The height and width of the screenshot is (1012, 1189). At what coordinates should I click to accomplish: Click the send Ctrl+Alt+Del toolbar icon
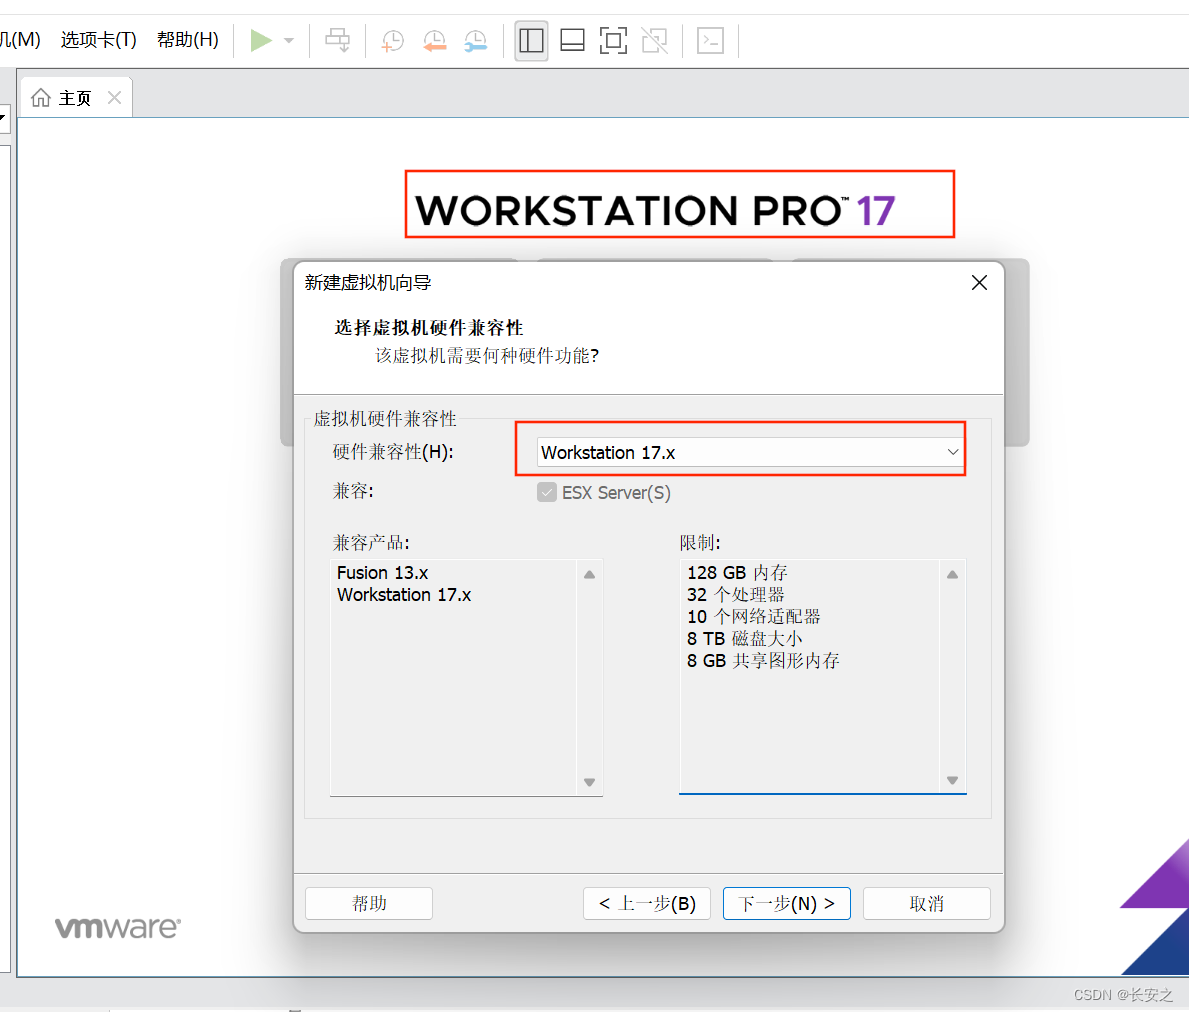click(337, 40)
